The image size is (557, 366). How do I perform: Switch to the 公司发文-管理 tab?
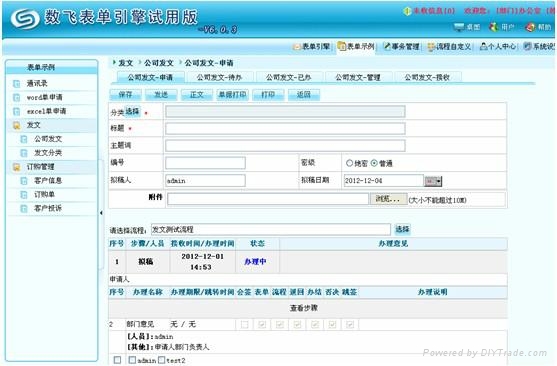tap(358, 77)
